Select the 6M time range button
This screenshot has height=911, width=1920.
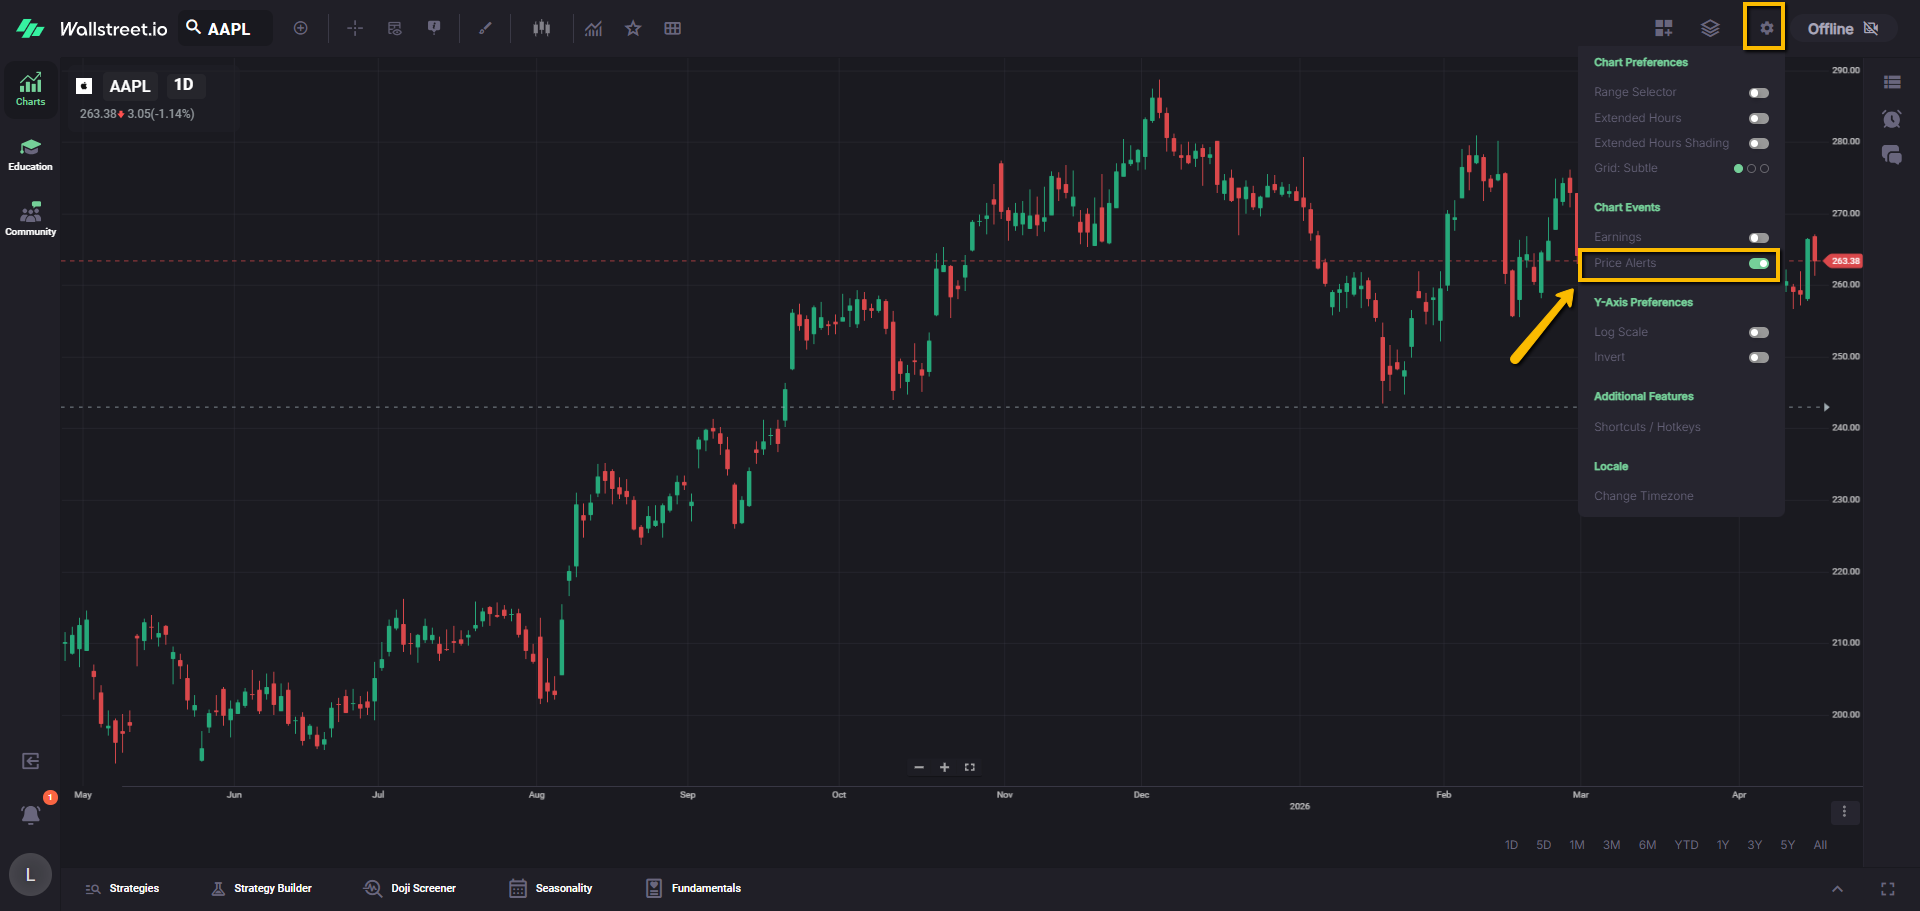tap(1647, 845)
